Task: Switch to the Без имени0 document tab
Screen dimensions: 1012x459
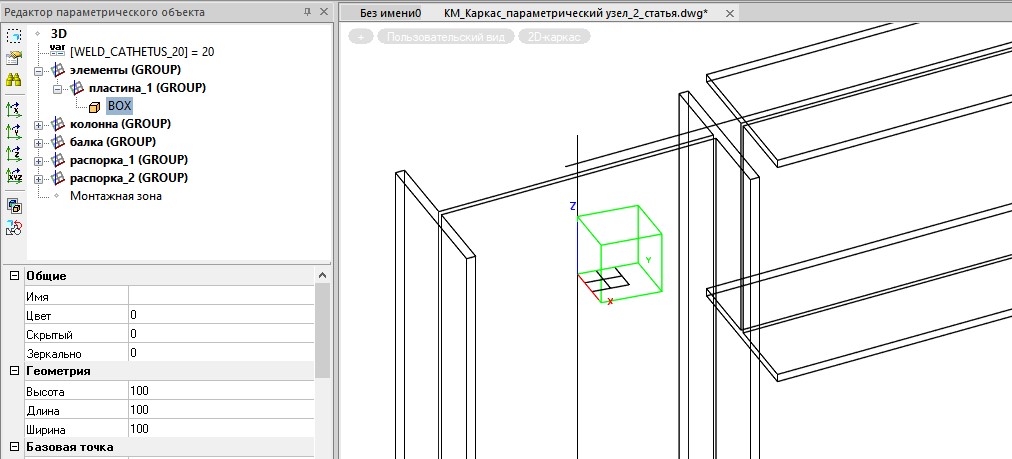Action: pos(390,13)
